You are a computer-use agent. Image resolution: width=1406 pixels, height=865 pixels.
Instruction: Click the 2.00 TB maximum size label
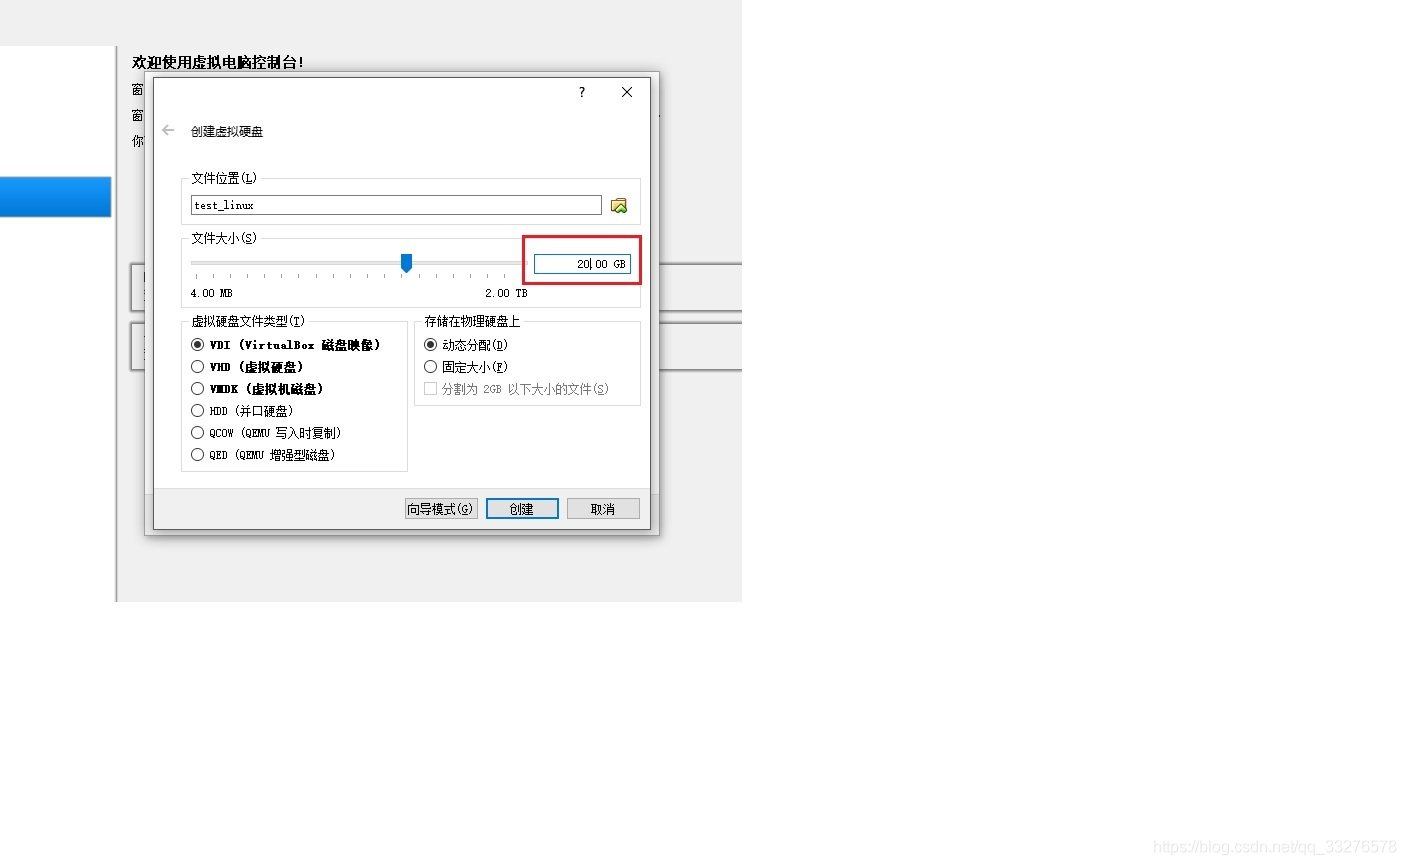[x=506, y=293]
